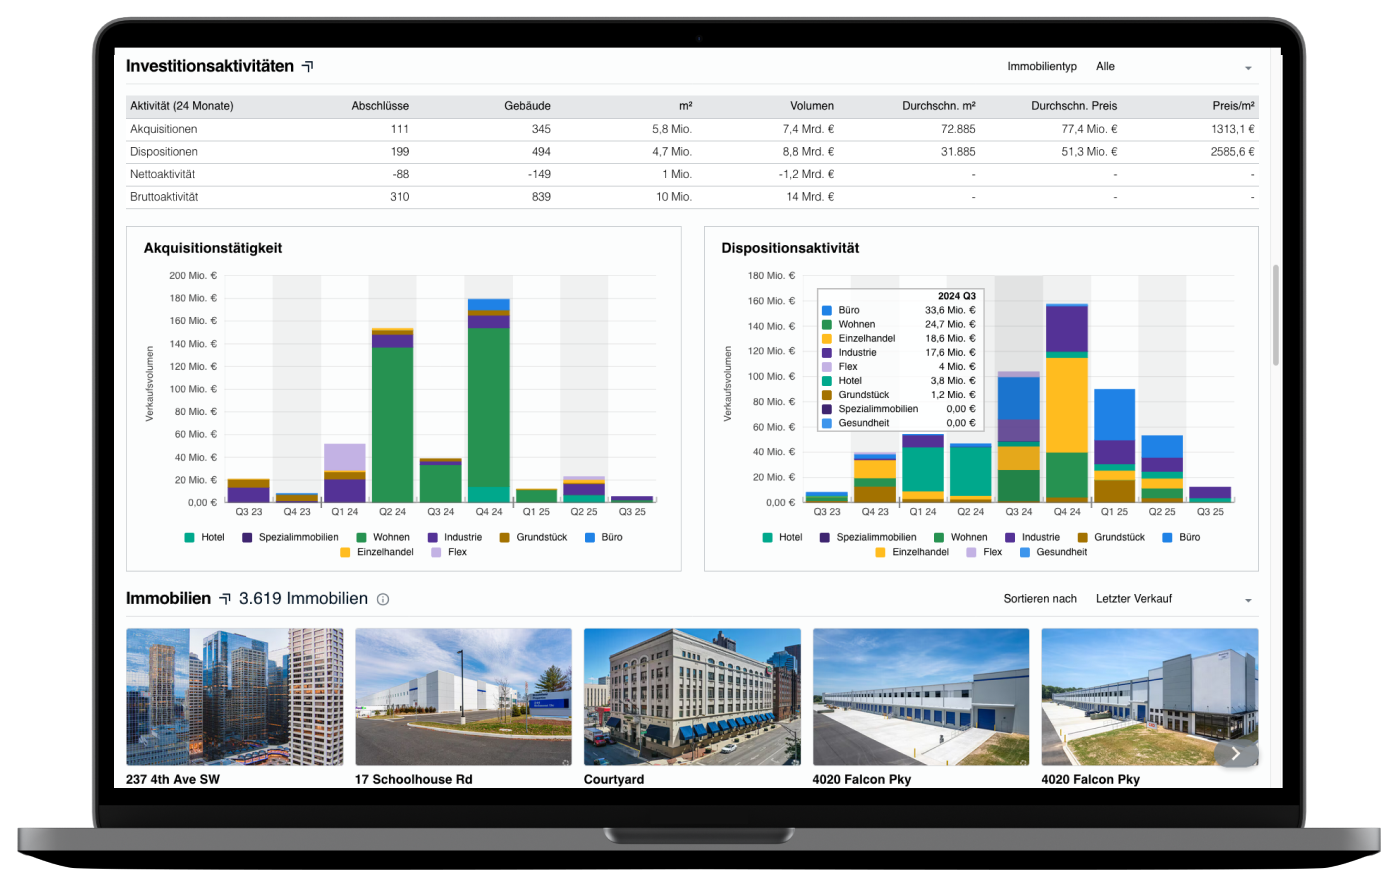Click the Preis/m² column header

(1234, 106)
